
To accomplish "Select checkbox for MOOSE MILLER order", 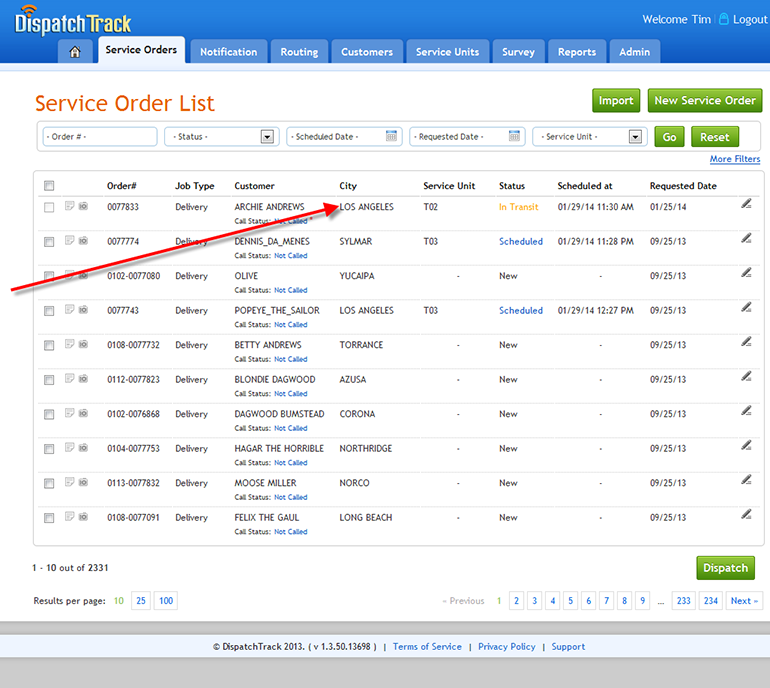I will [49, 483].
